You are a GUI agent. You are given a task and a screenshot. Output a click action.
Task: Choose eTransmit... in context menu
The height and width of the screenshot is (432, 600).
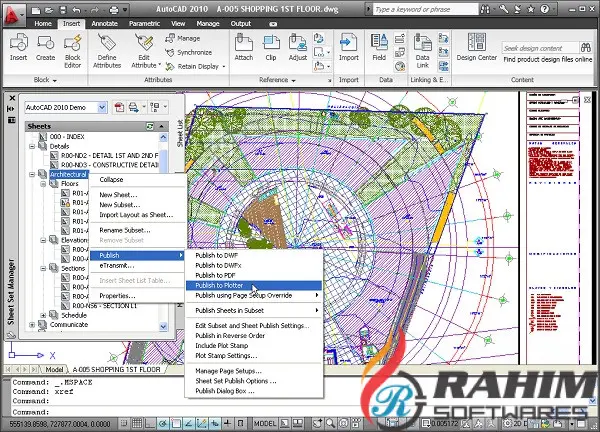tap(117, 266)
